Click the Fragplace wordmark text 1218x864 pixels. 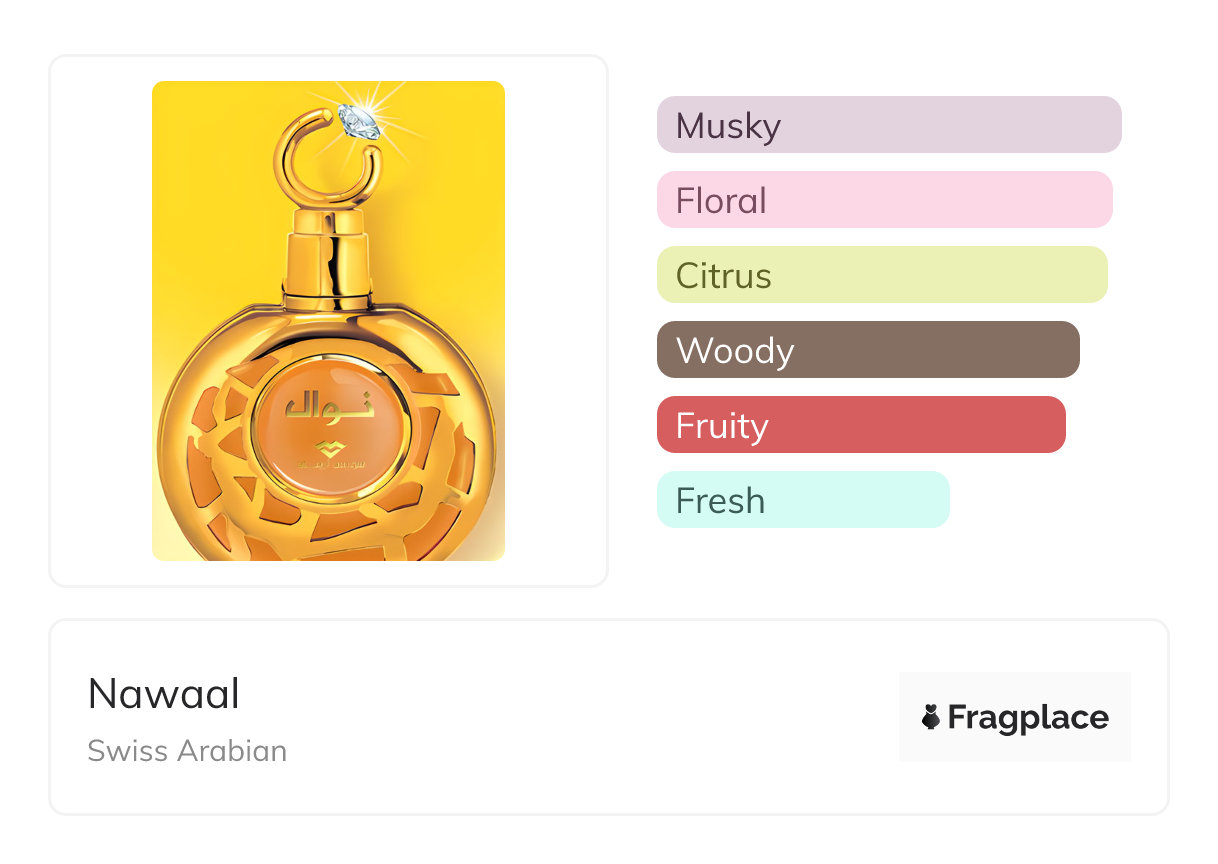click(1028, 717)
